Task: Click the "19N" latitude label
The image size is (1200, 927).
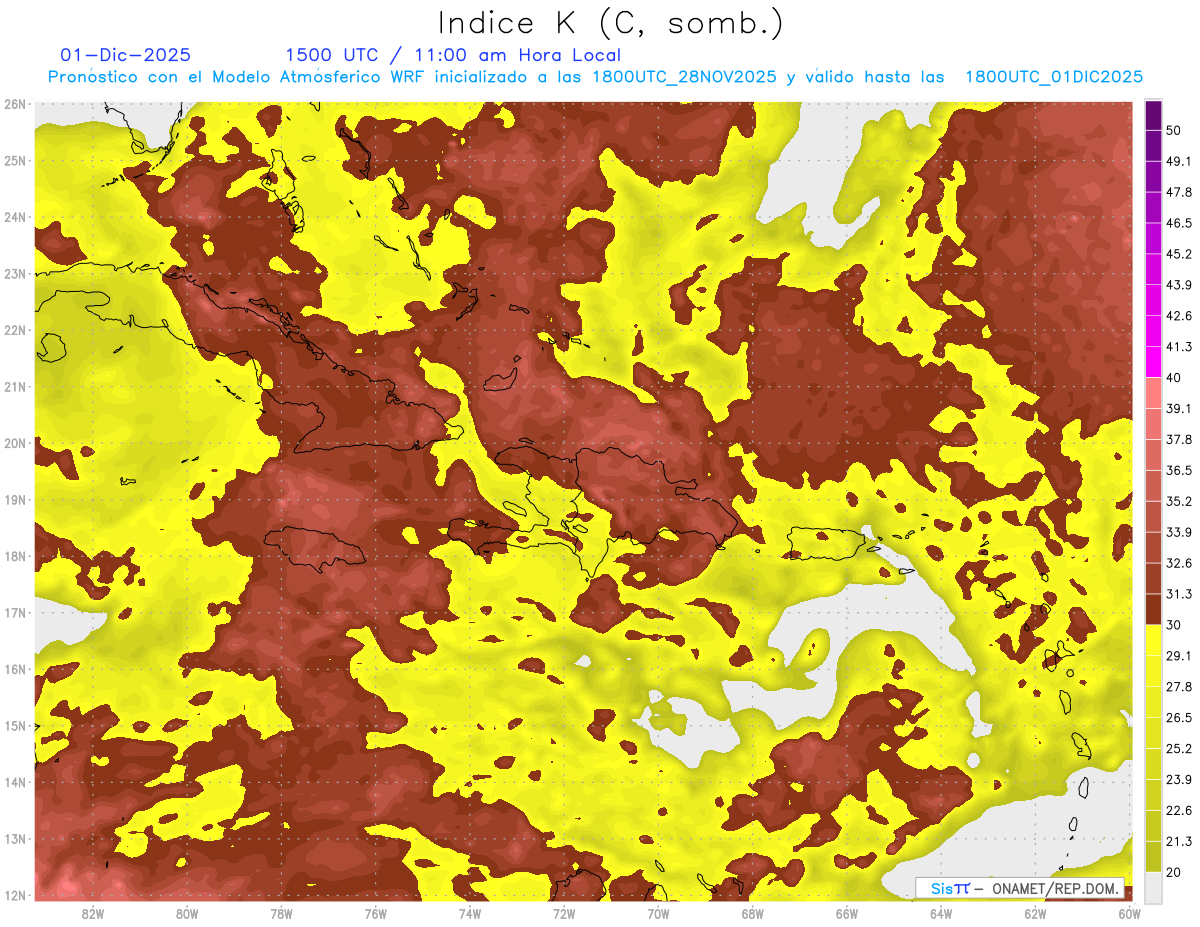Action: point(15,499)
